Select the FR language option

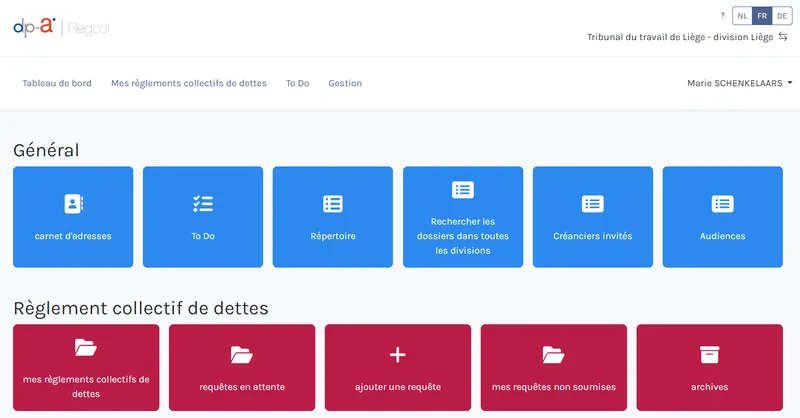762,16
